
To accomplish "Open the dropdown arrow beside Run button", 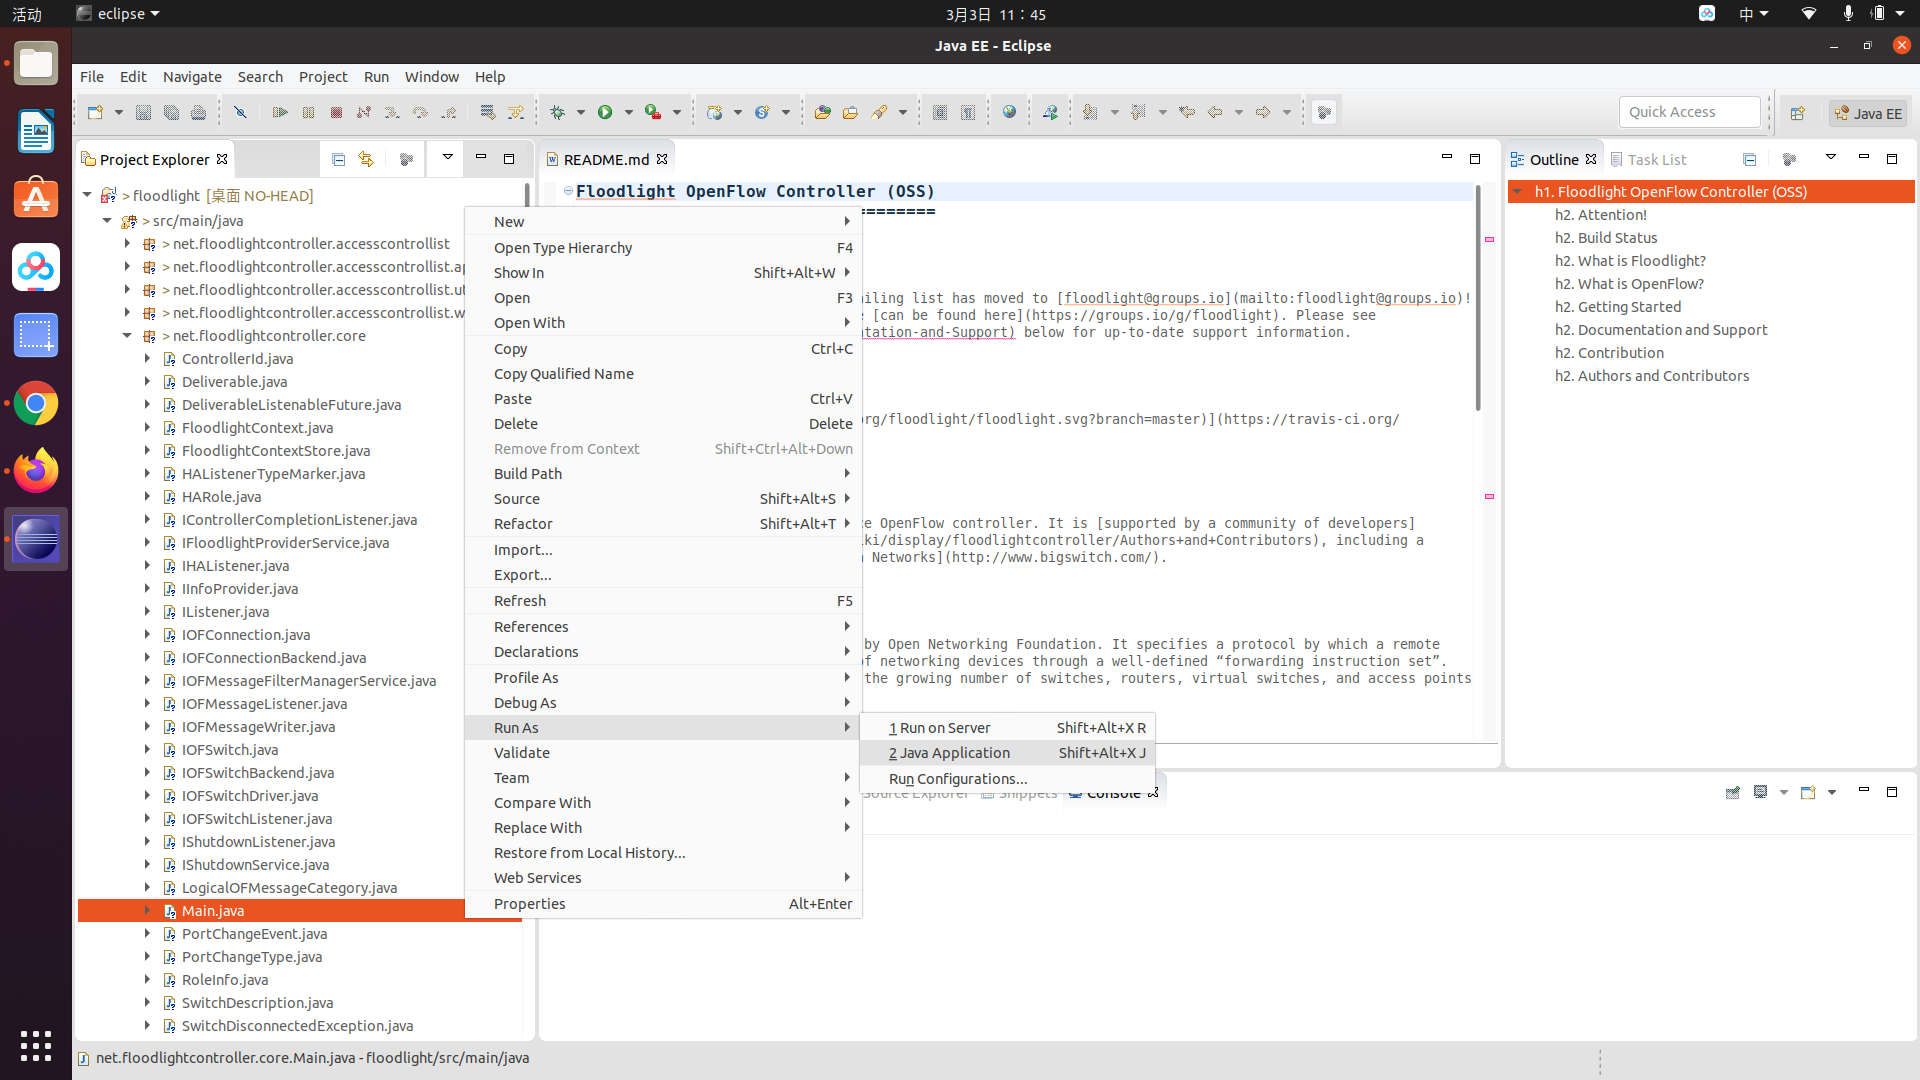I will 629,113.
